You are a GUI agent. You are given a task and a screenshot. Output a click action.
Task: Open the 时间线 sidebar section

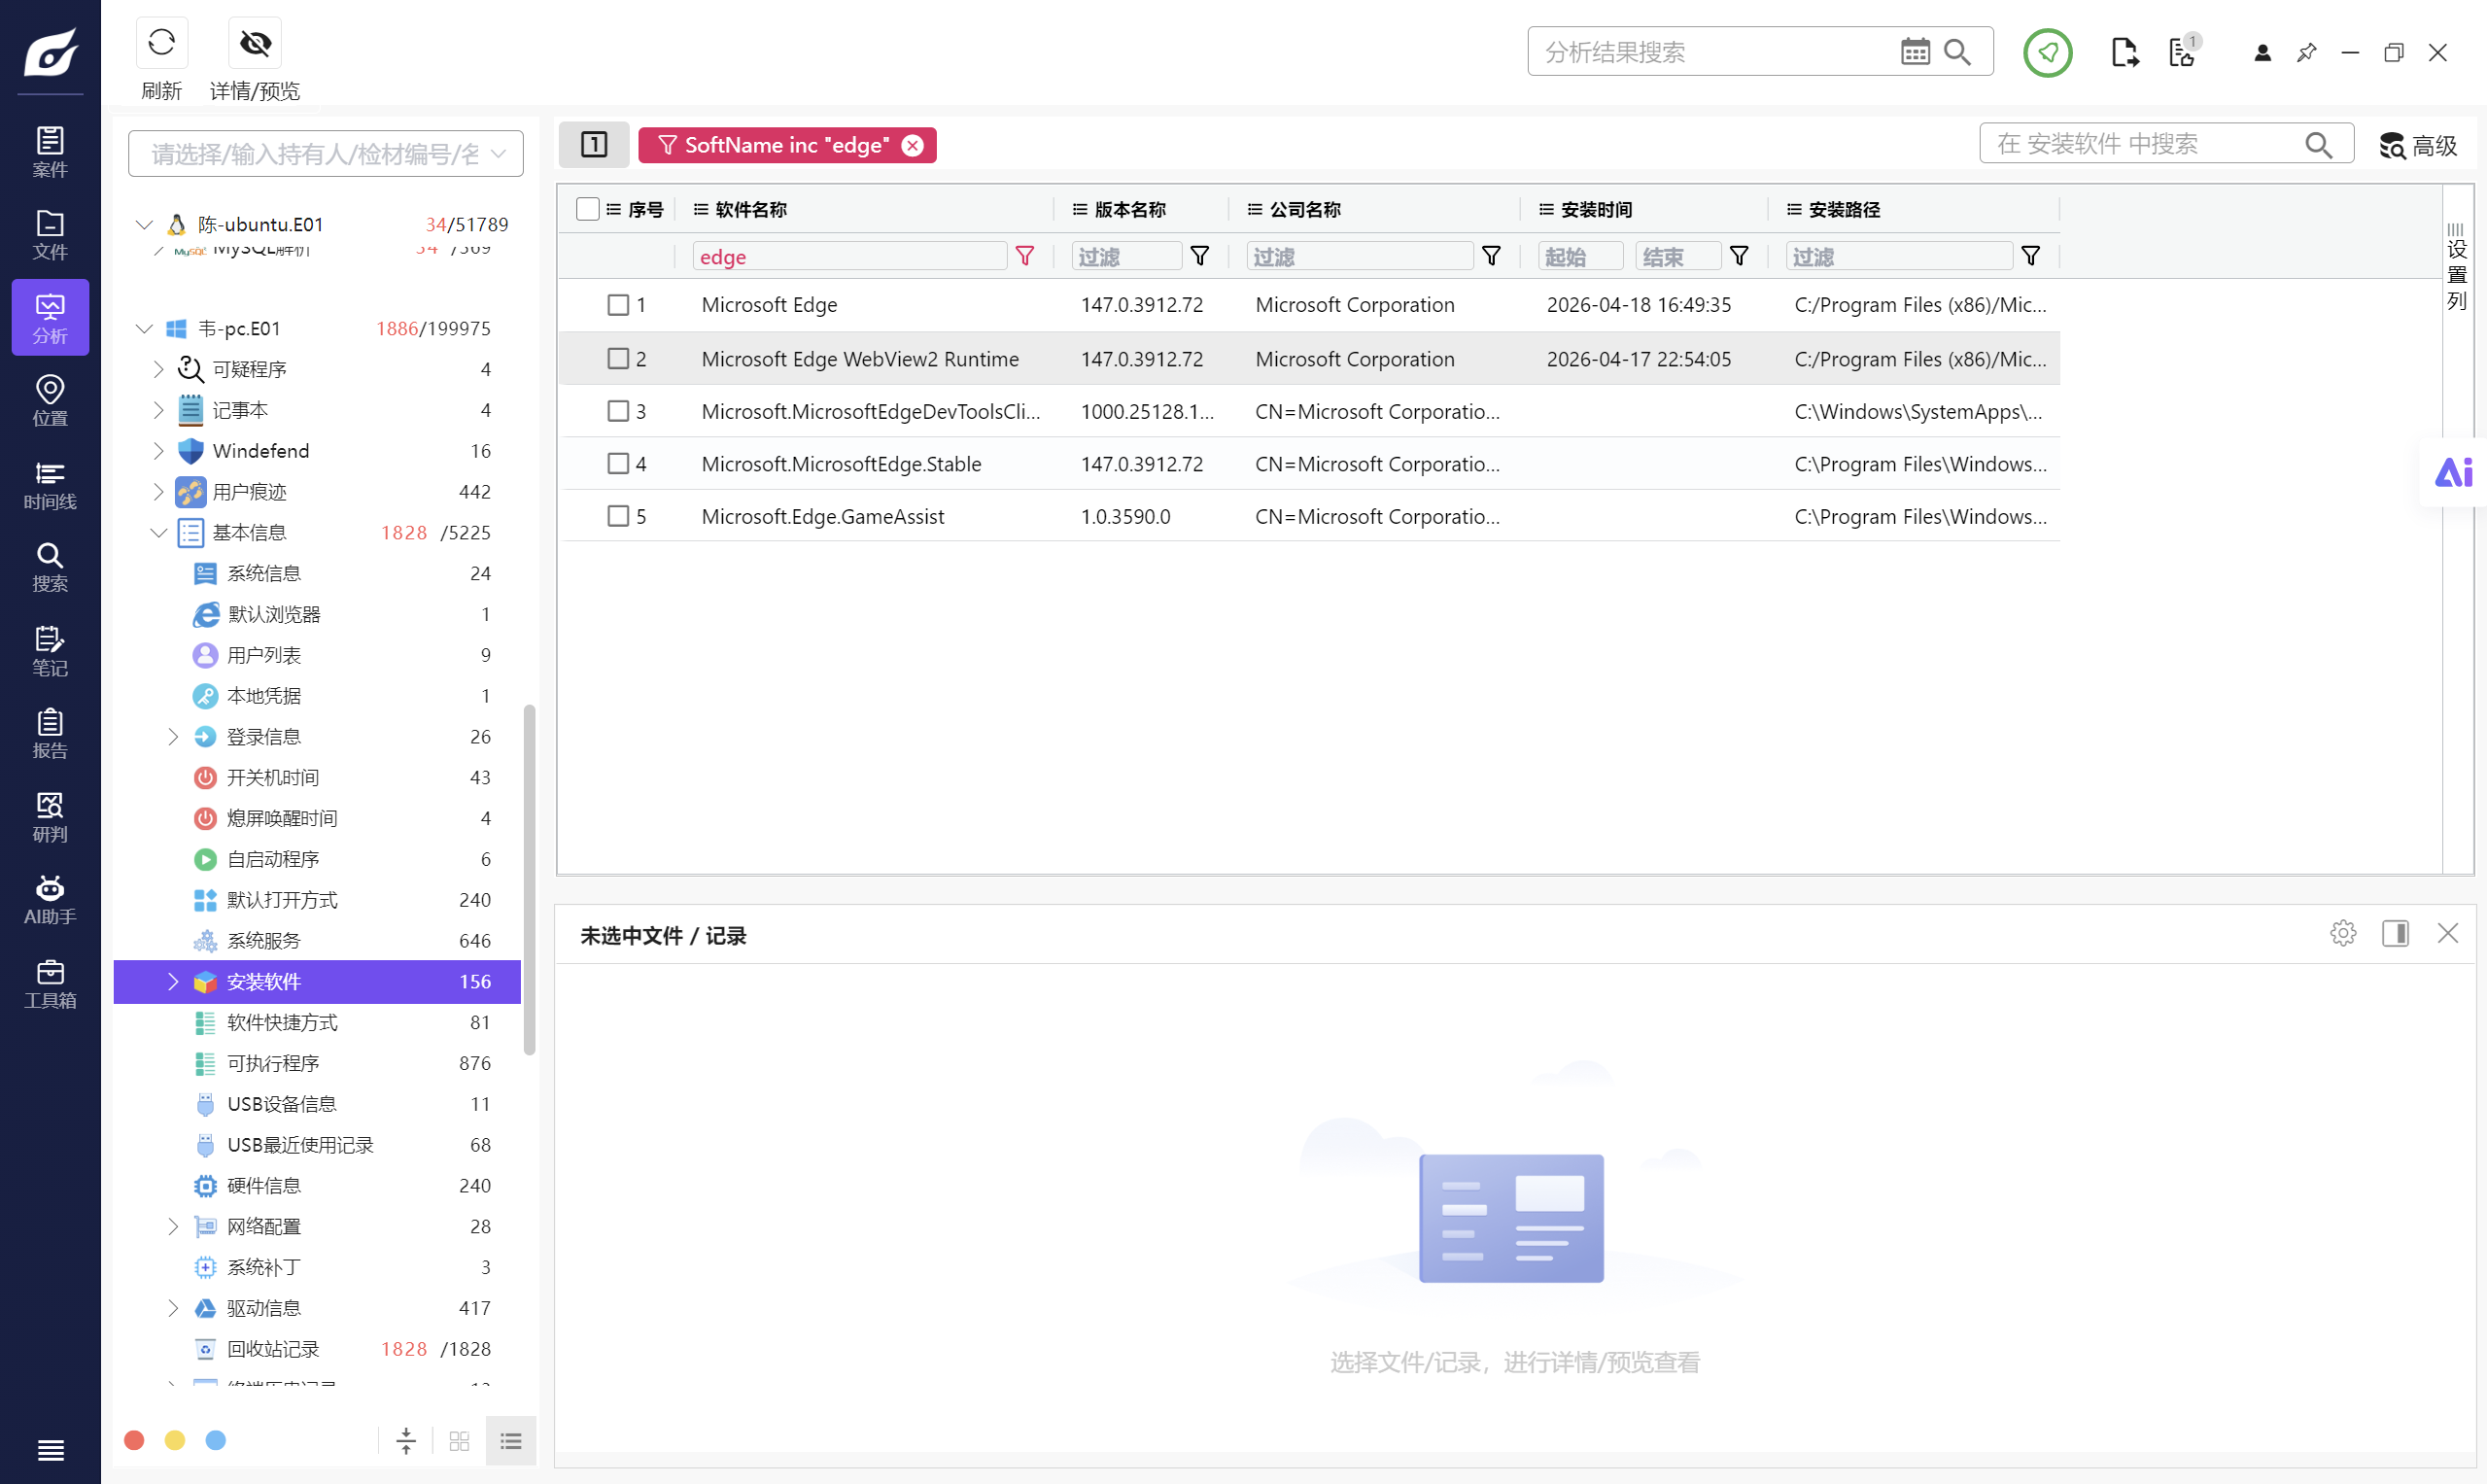(x=50, y=484)
